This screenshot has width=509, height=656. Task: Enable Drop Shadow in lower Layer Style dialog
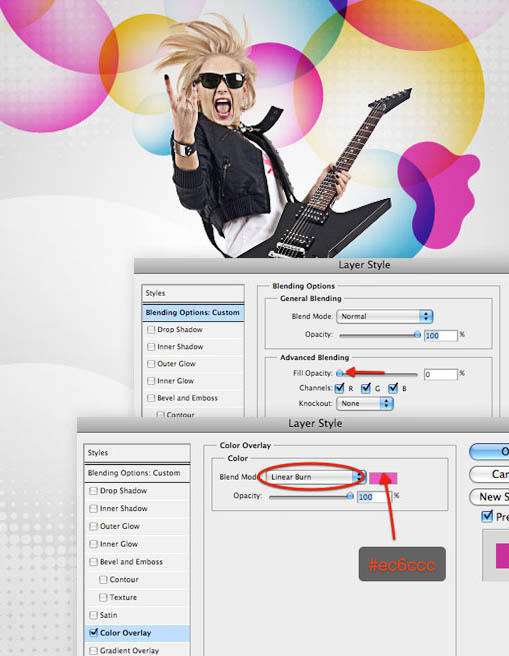93,491
